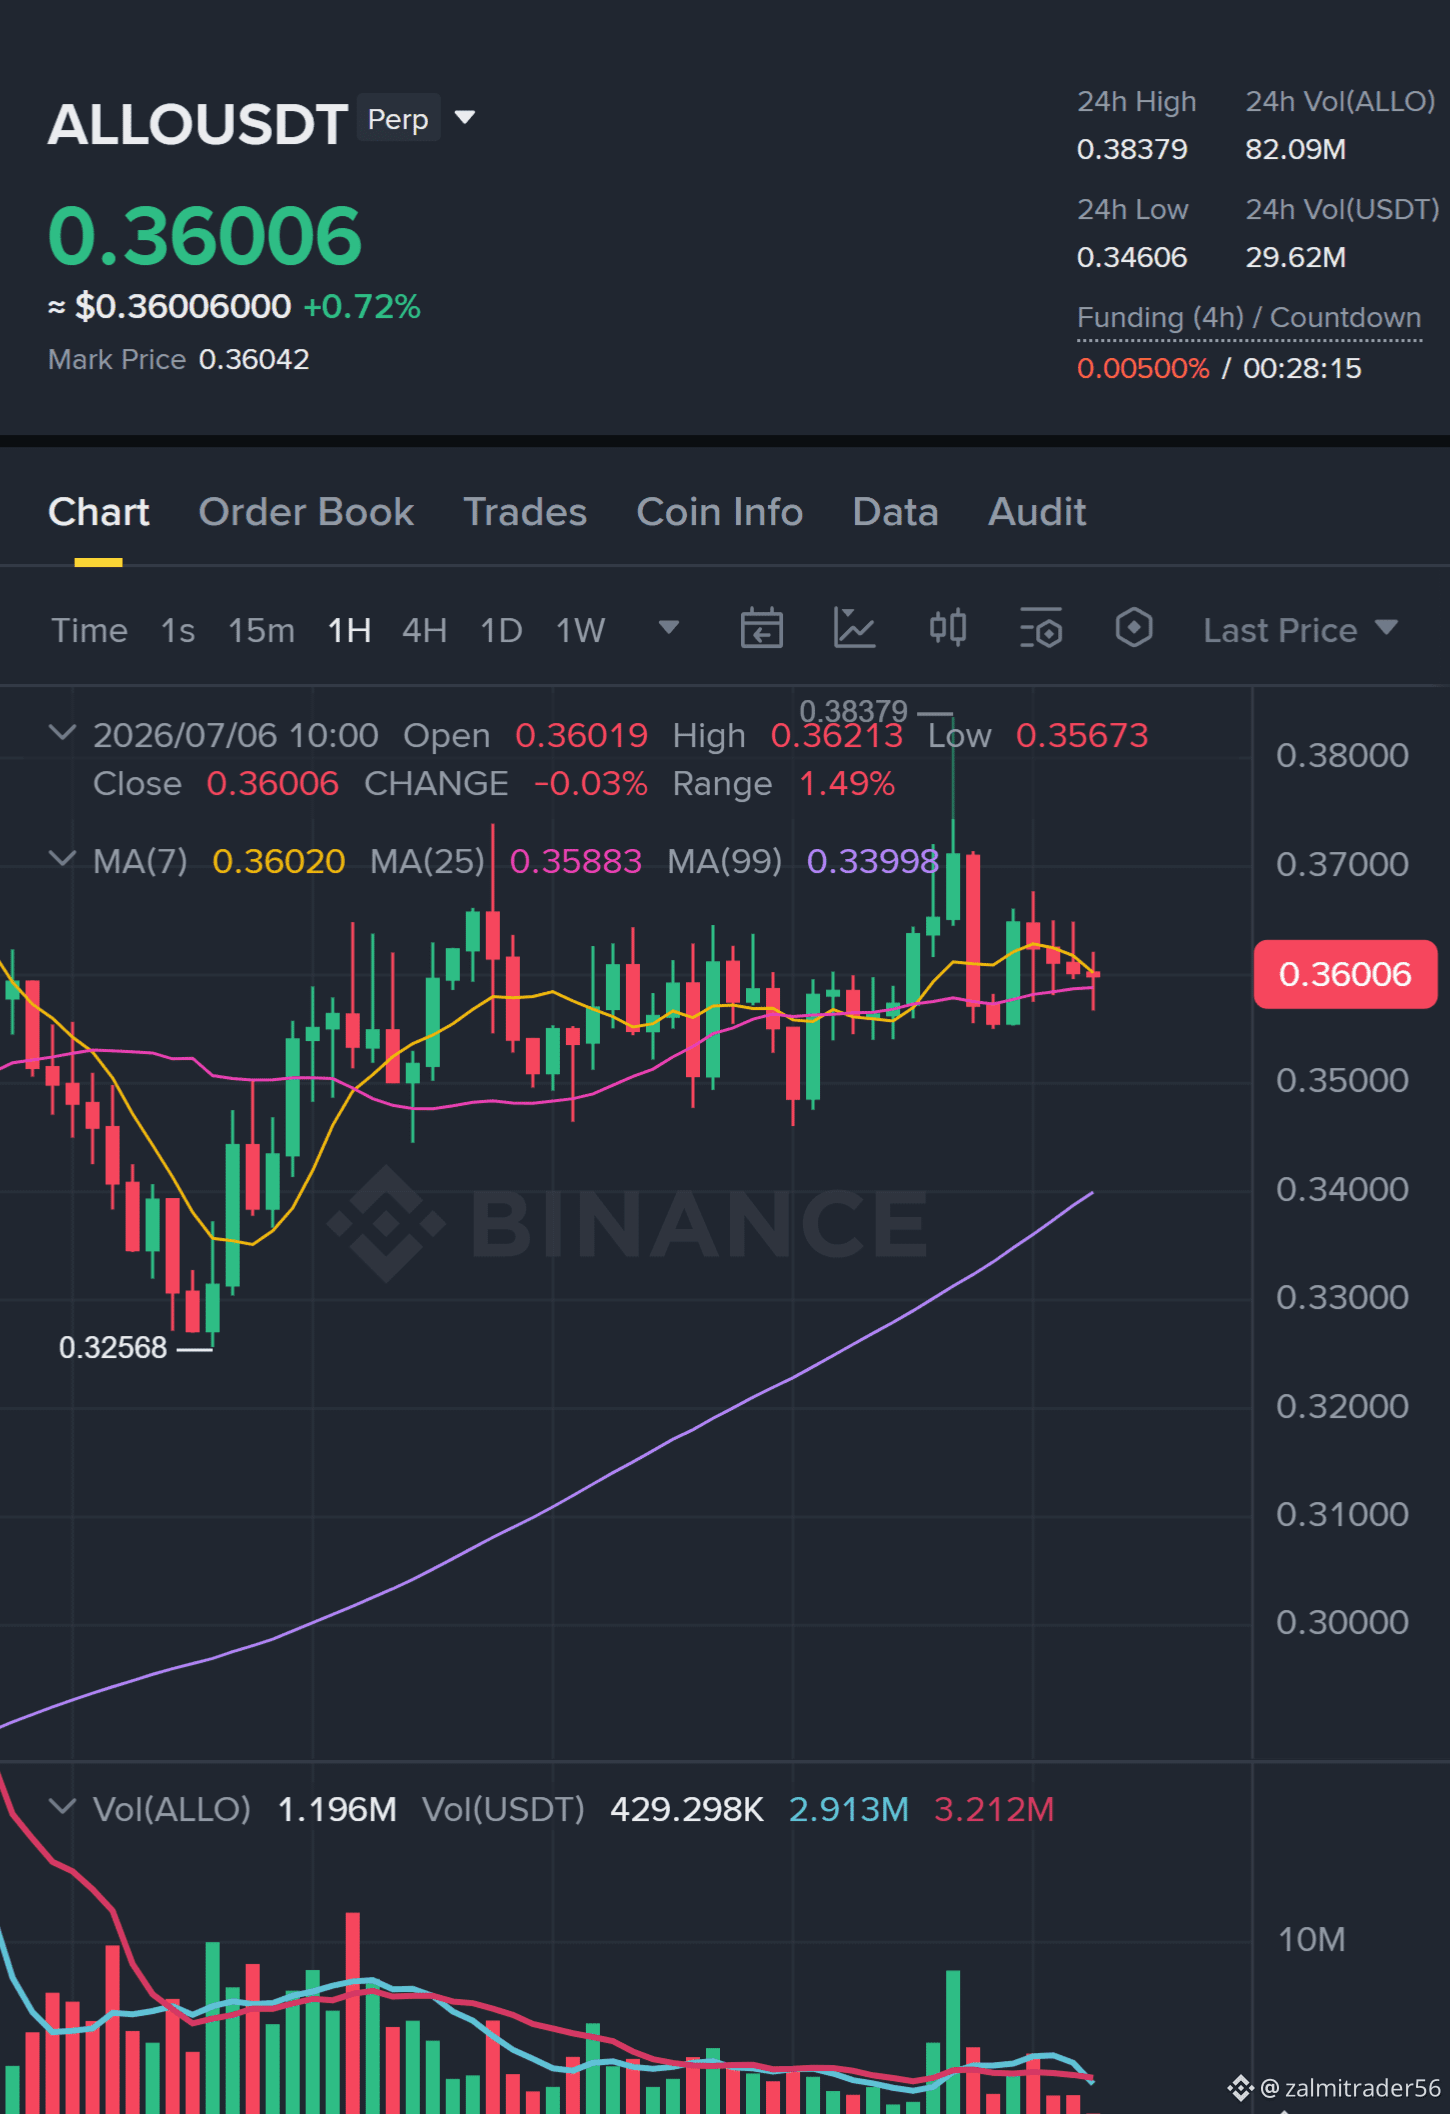1450x2114 pixels.
Task: Select the 1W interval
Action: (x=581, y=630)
